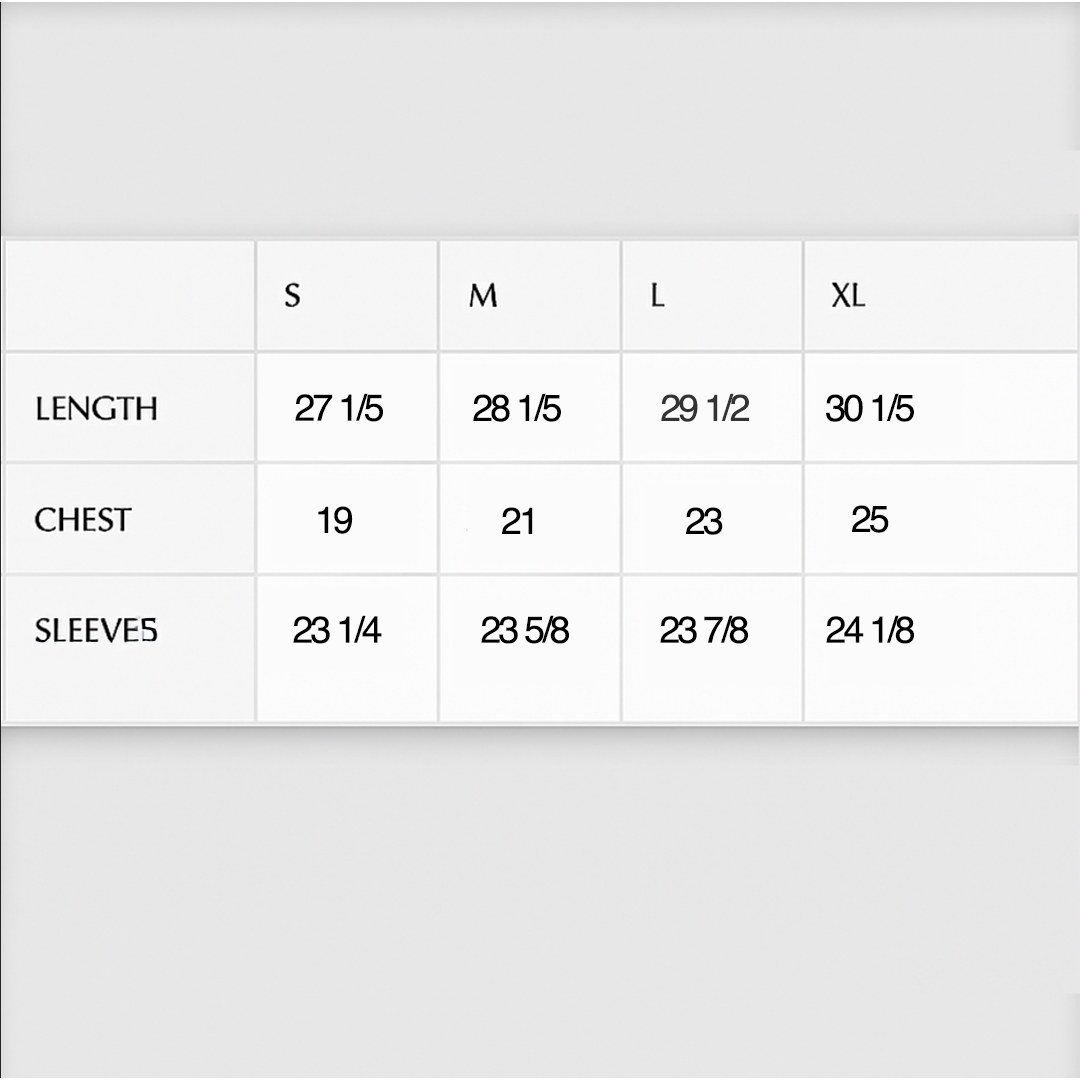1080x1080 pixels.
Task: Click the chest value 21
Action: 518,521
